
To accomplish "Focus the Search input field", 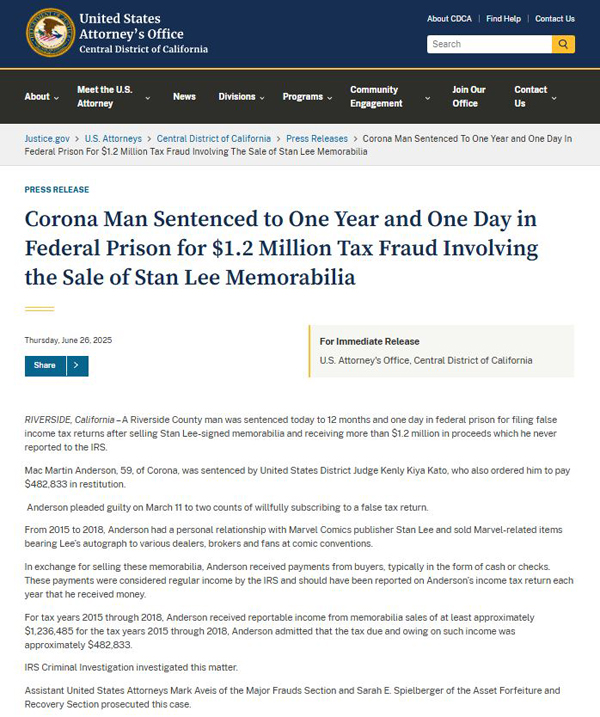I will coord(489,44).
